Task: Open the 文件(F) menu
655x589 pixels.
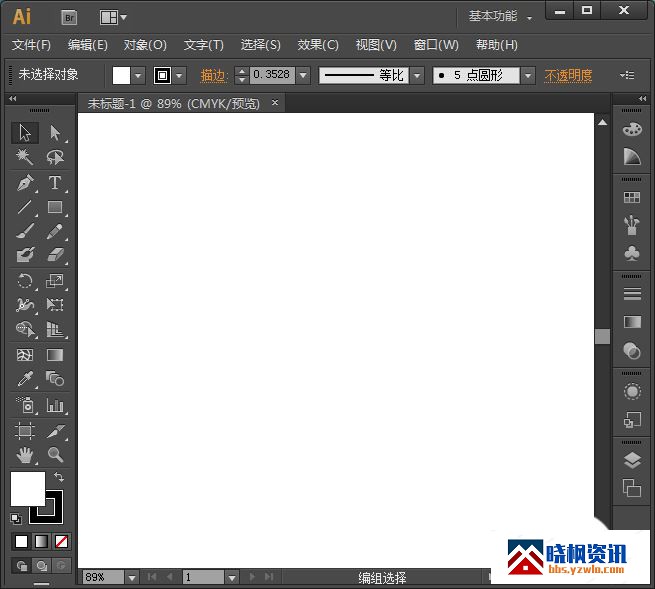Action: (32, 45)
